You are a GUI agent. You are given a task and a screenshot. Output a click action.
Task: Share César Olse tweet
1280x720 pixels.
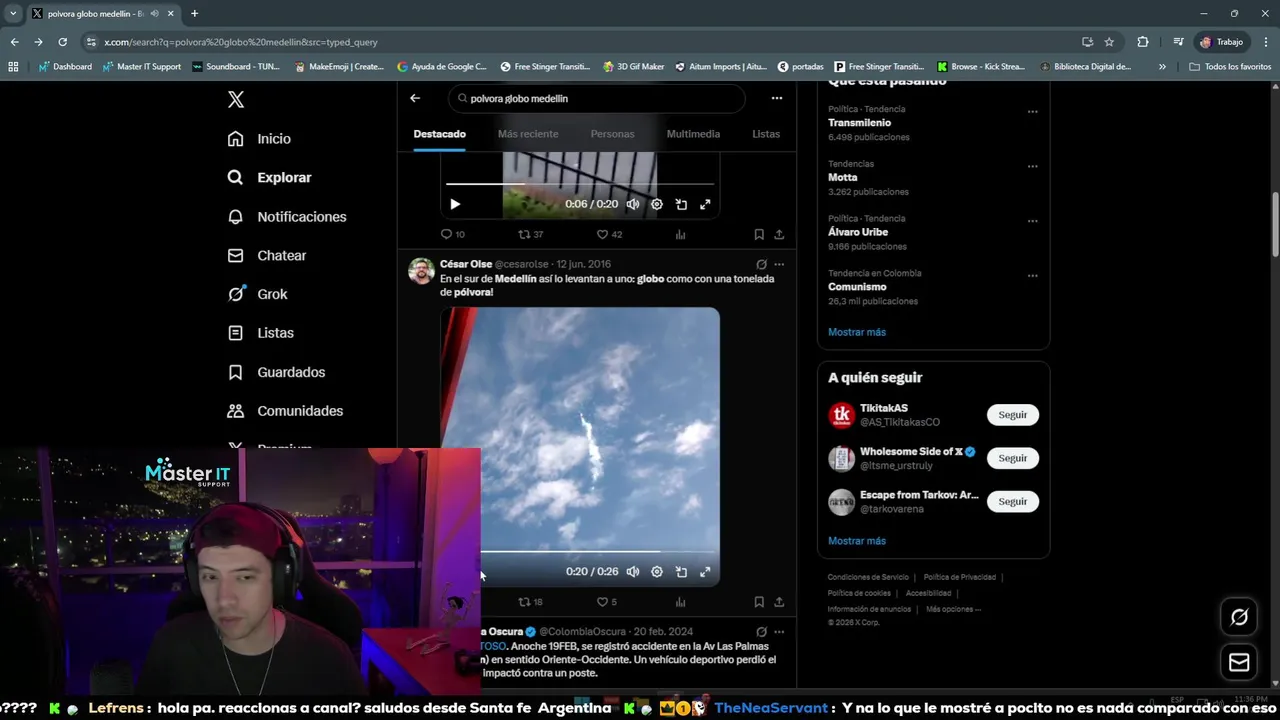tap(779, 602)
